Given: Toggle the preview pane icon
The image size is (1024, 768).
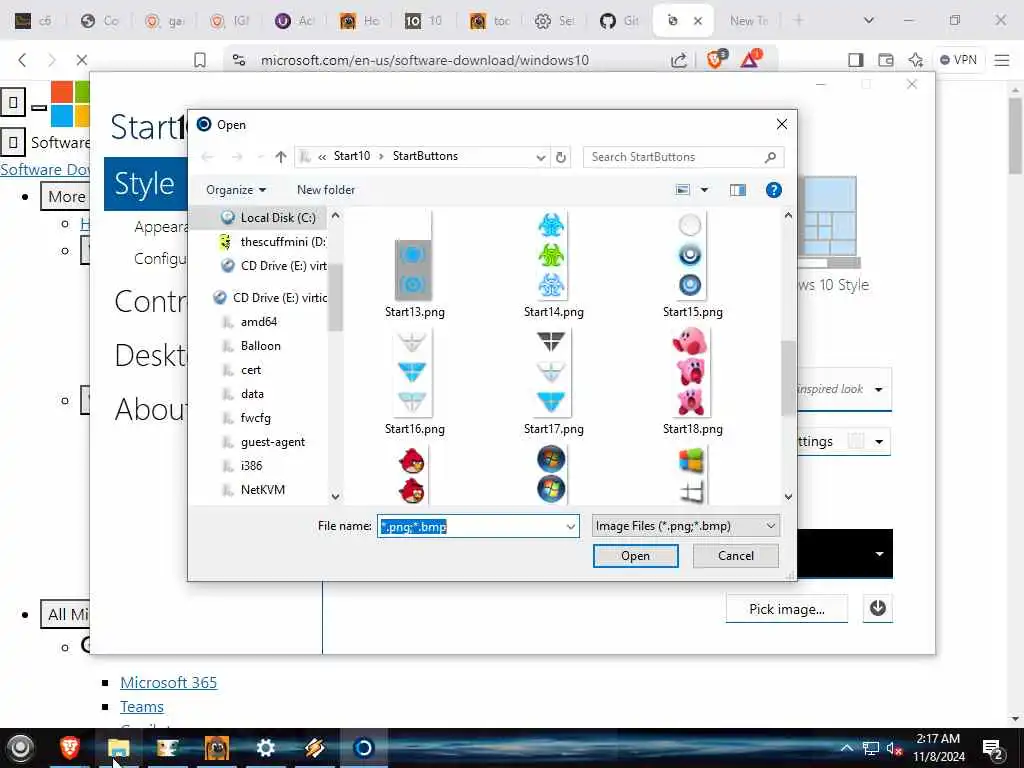Looking at the screenshot, I should pyautogui.click(x=738, y=190).
